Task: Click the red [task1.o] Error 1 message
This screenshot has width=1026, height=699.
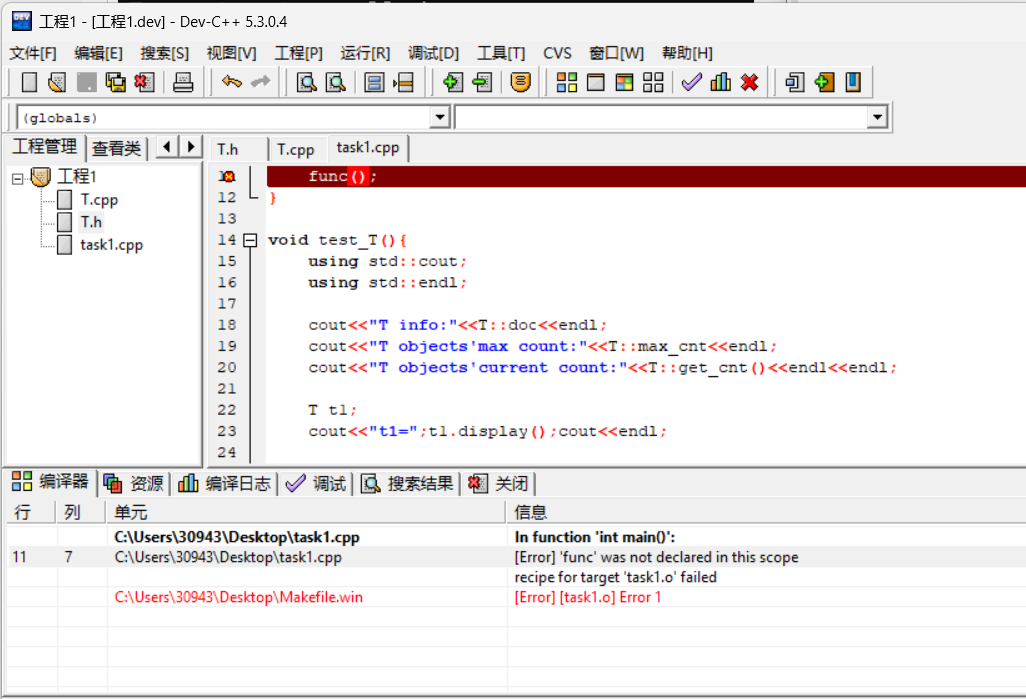Action: point(588,597)
